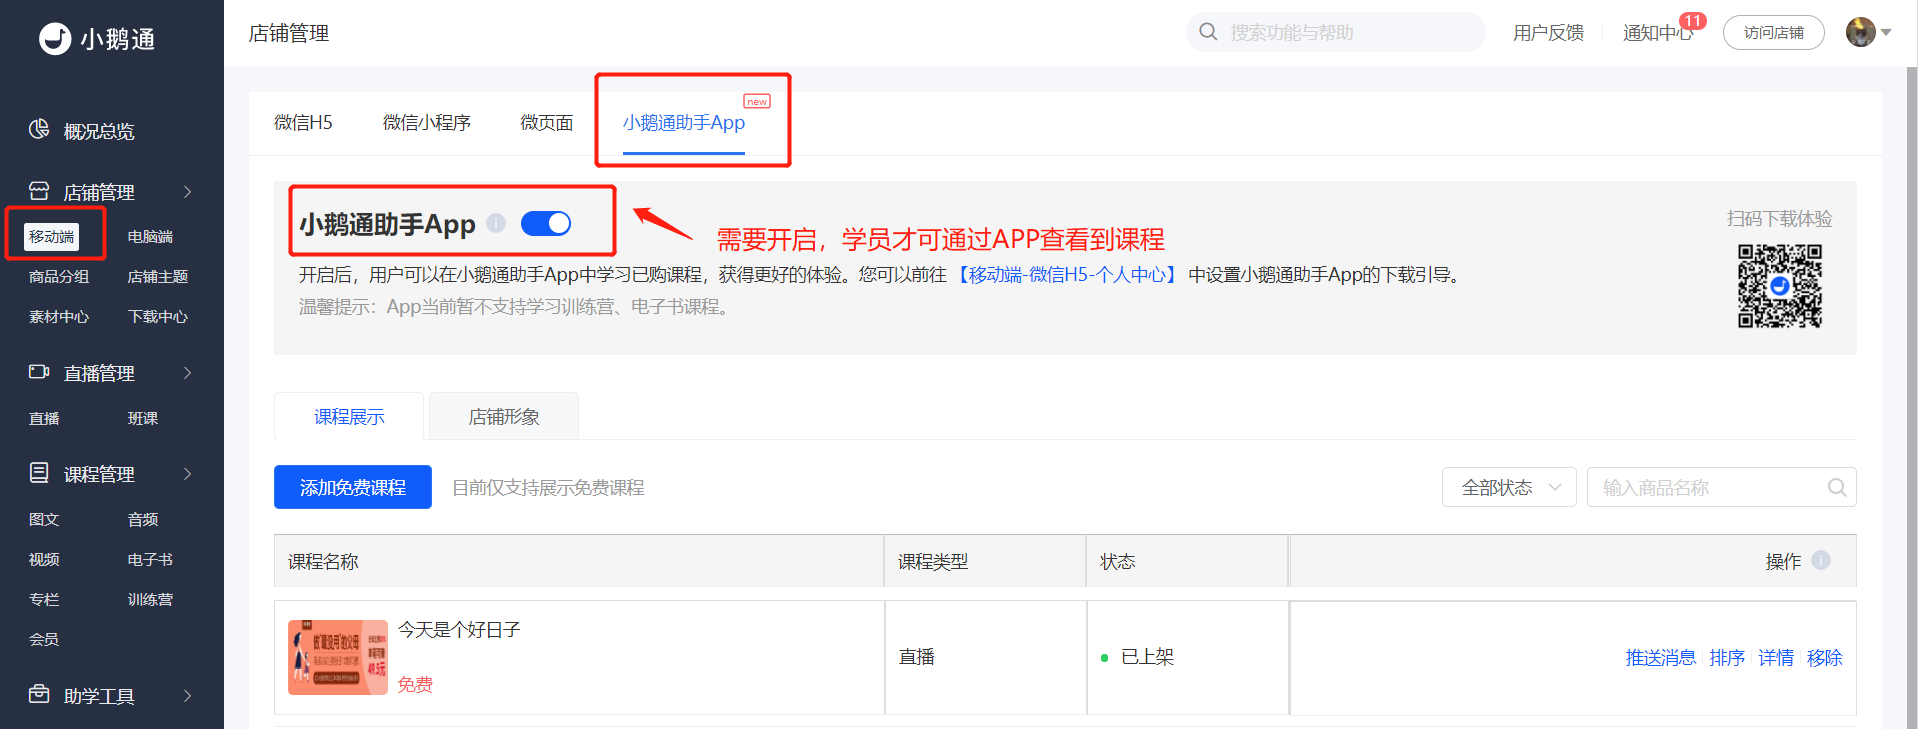
Task: Click the 免费 price label
Action: pos(415,685)
